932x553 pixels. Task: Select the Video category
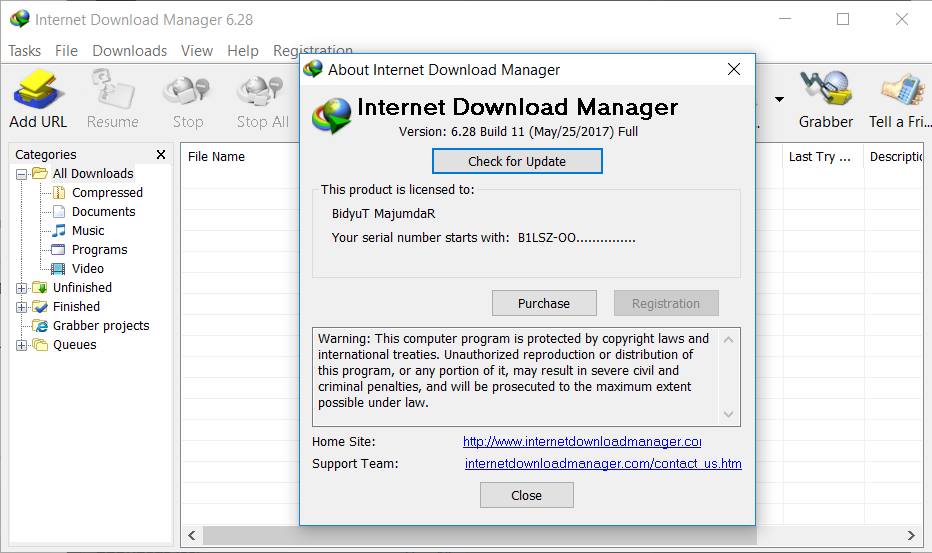click(88, 269)
